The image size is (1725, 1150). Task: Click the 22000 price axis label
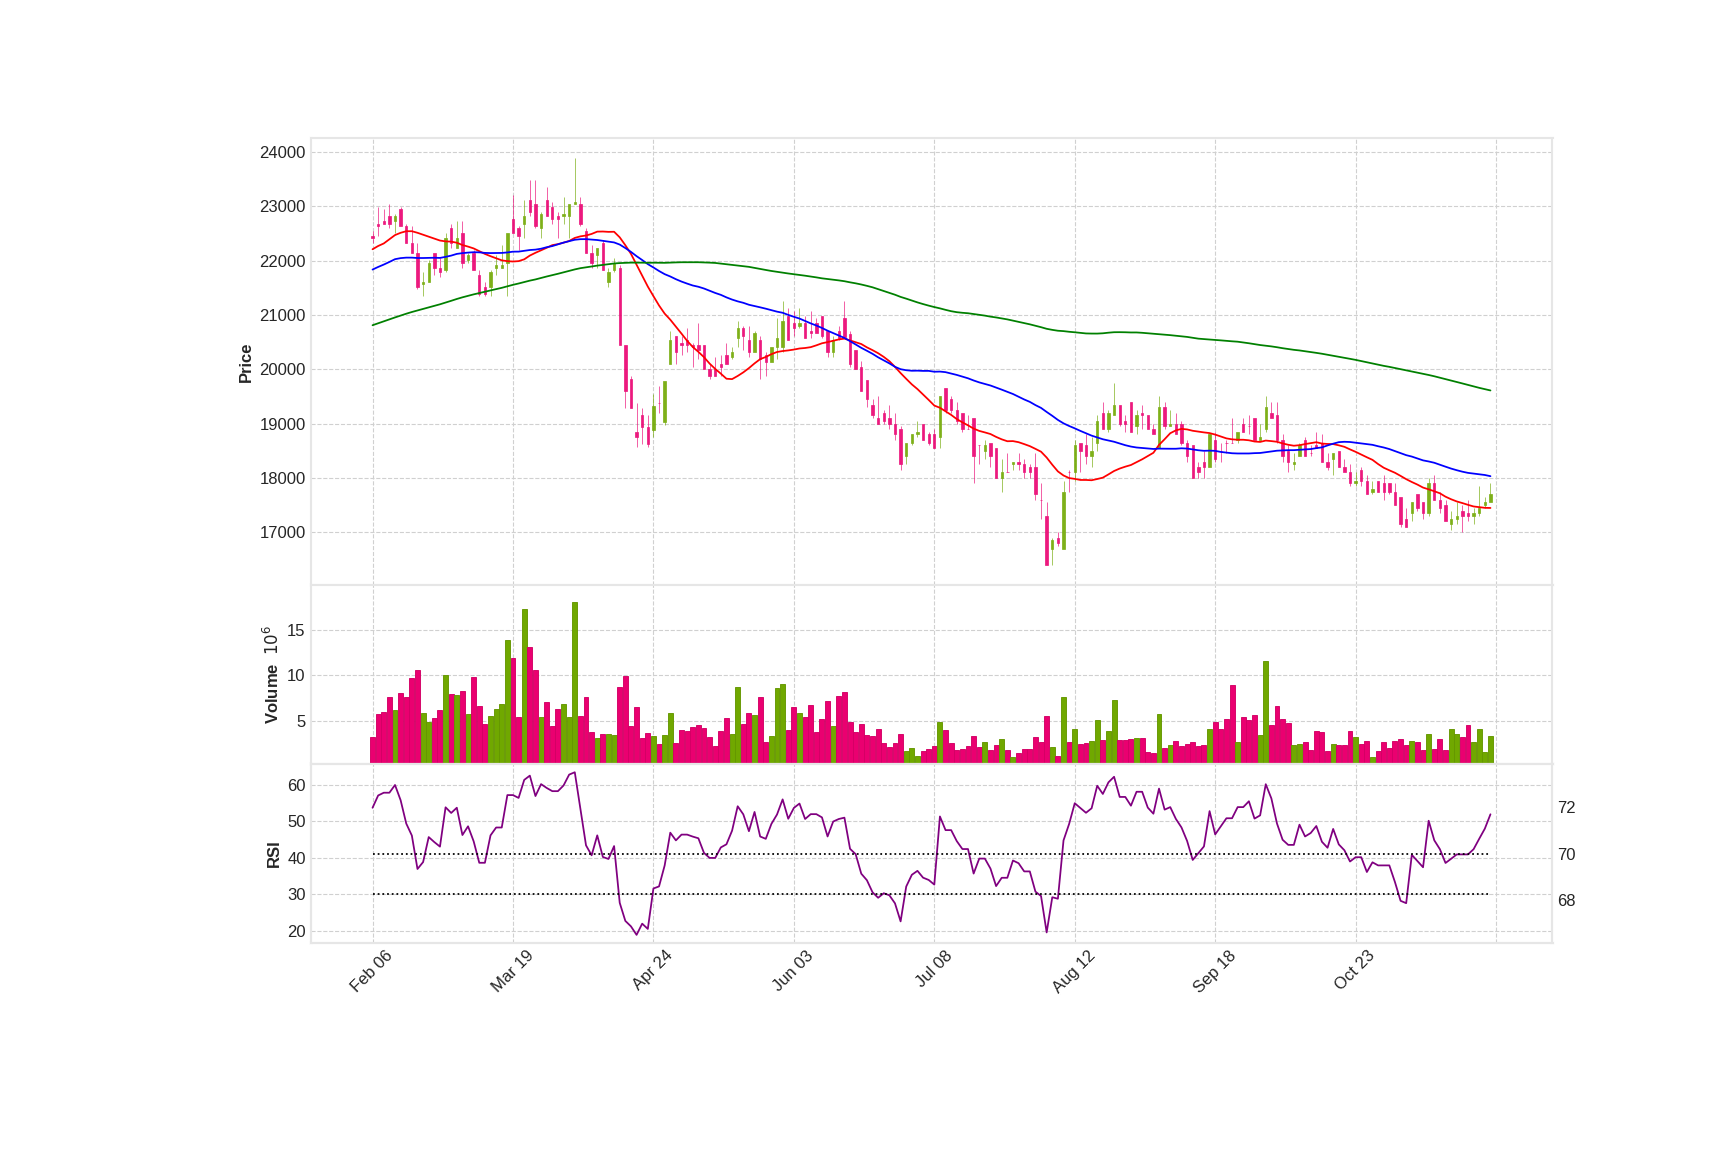(x=282, y=262)
